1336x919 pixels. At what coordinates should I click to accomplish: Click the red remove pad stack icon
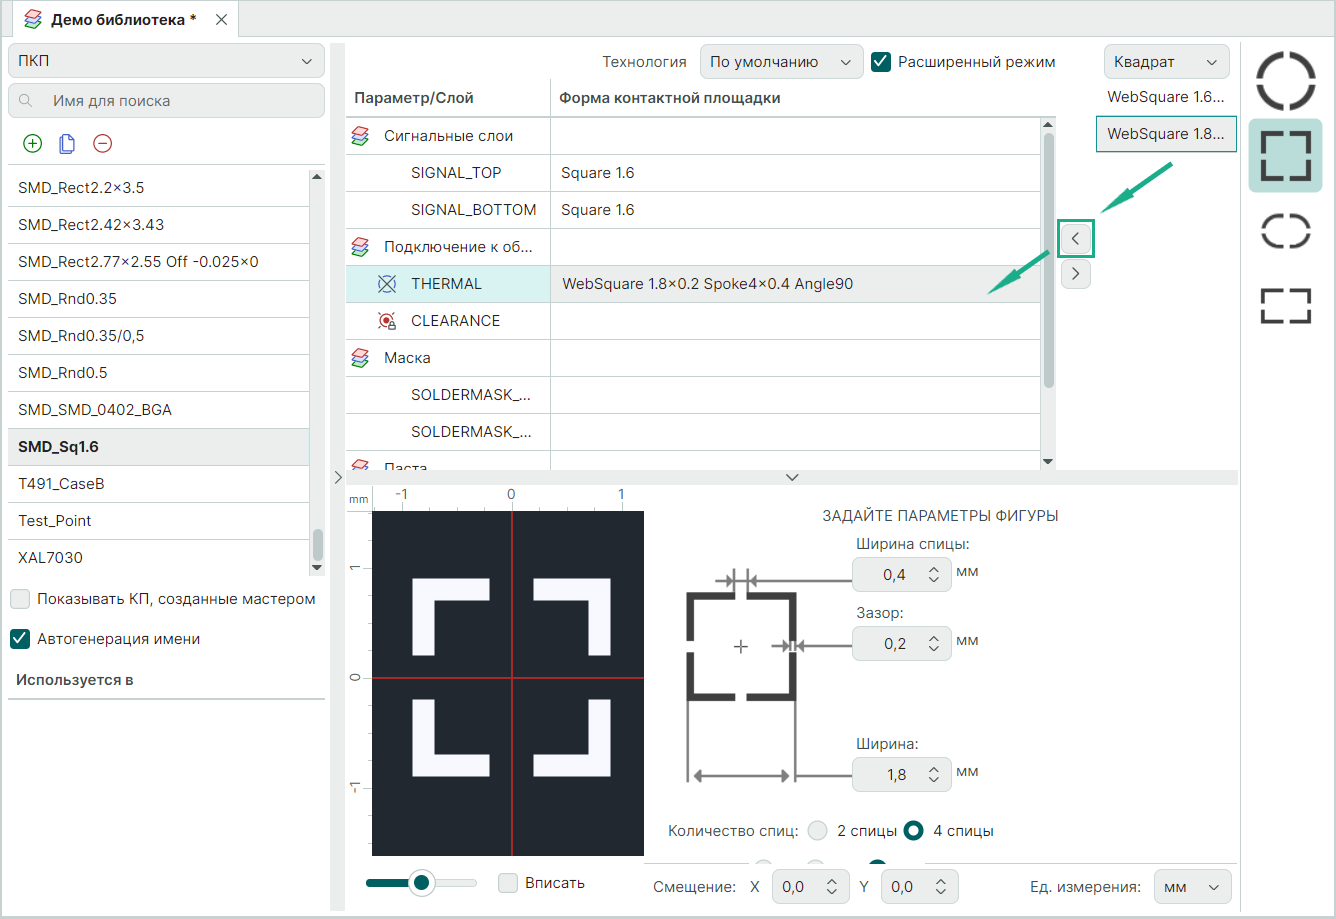[102, 144]
